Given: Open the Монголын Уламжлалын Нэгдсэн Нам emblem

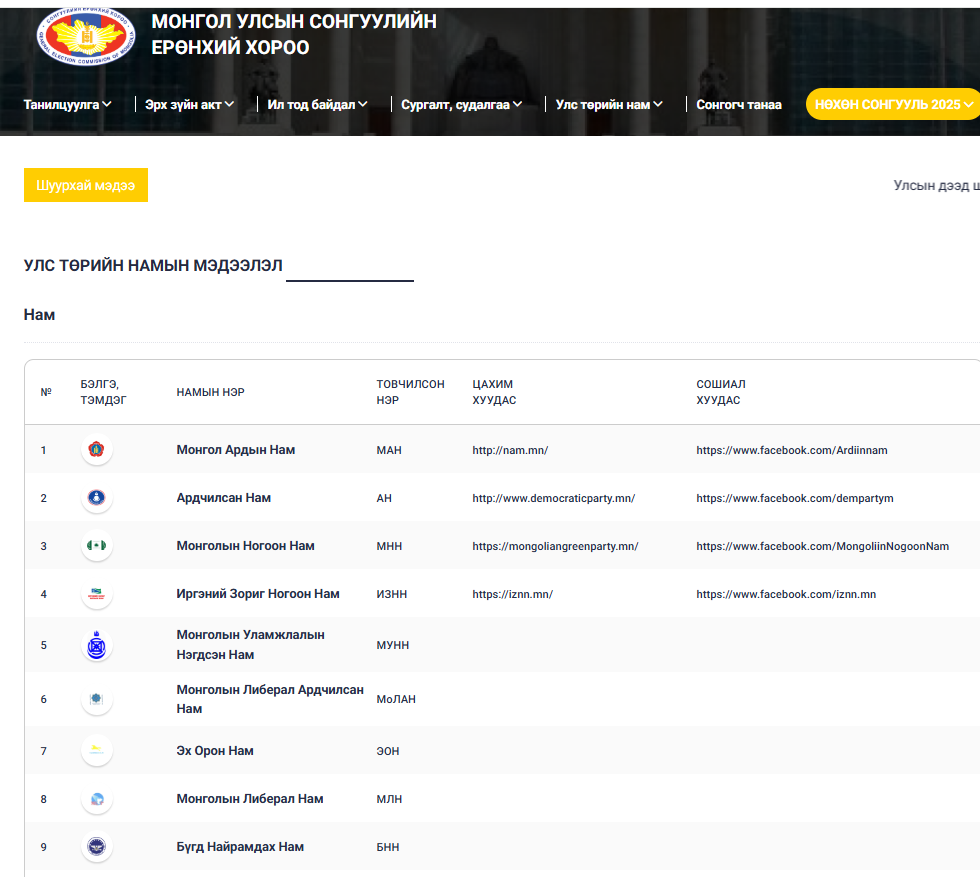Looking at the screenshot, I should 97,645.
